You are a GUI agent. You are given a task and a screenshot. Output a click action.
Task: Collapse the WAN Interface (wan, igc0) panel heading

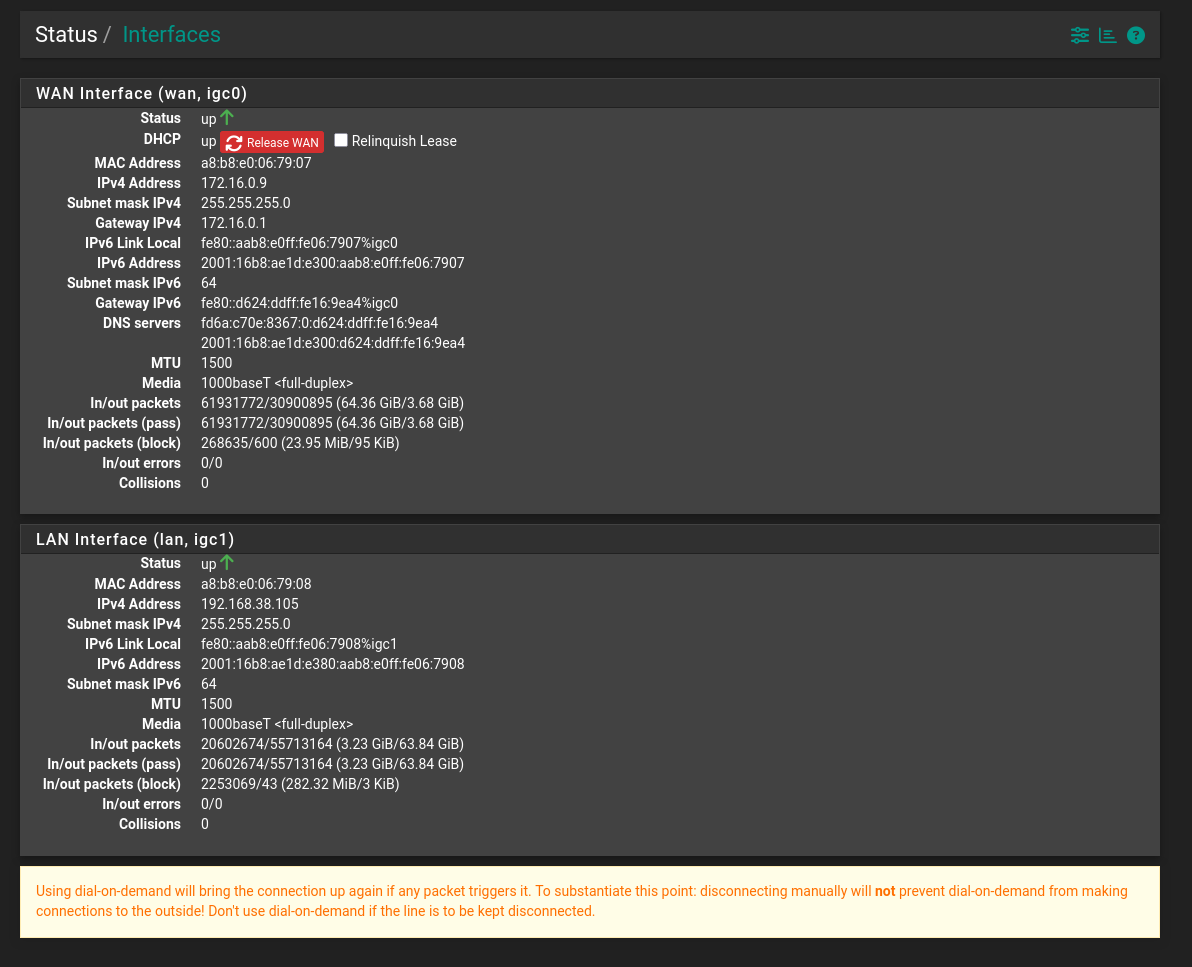click(141, 93)
